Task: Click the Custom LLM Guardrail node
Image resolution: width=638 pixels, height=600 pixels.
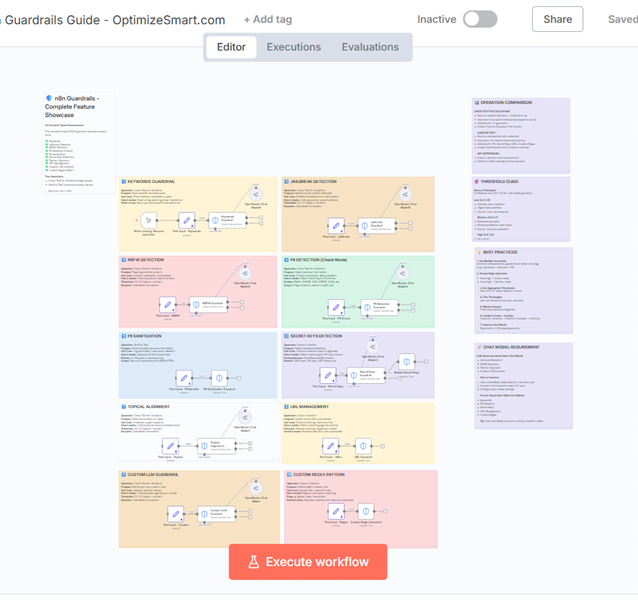Action: click(203, 514)
